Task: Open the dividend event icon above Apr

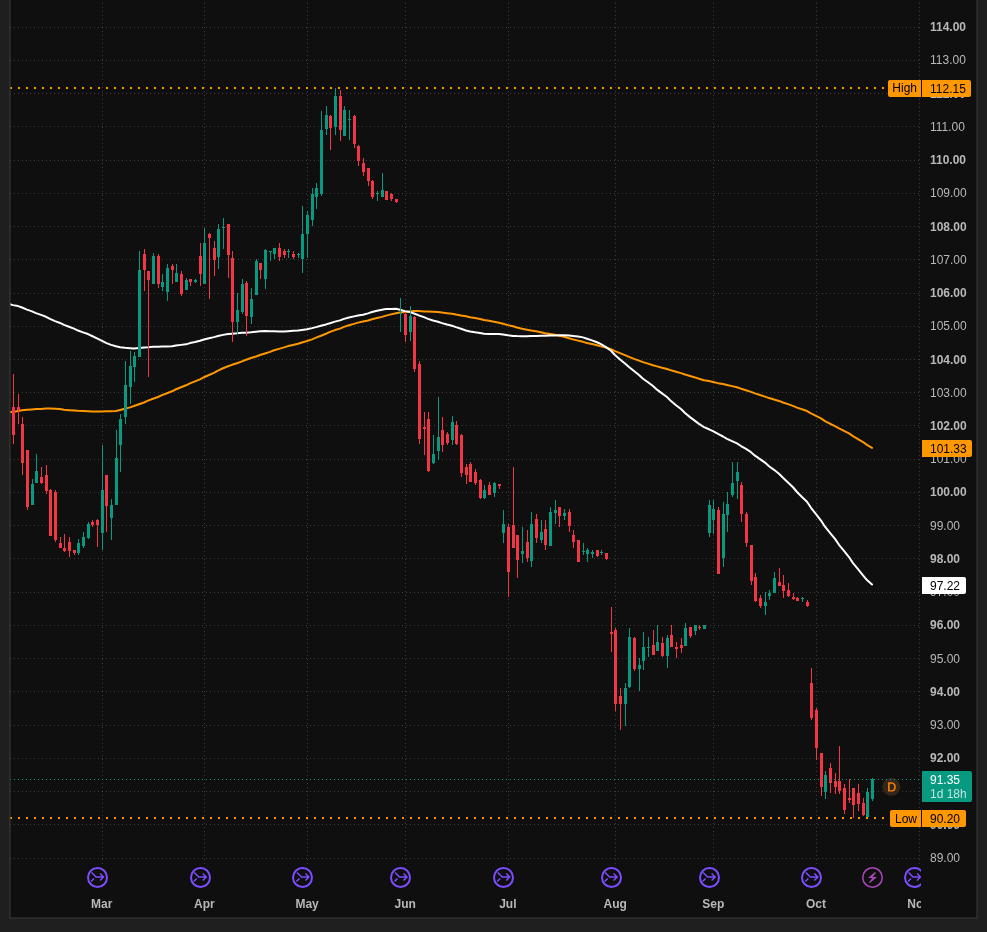Action: (201, 877)
